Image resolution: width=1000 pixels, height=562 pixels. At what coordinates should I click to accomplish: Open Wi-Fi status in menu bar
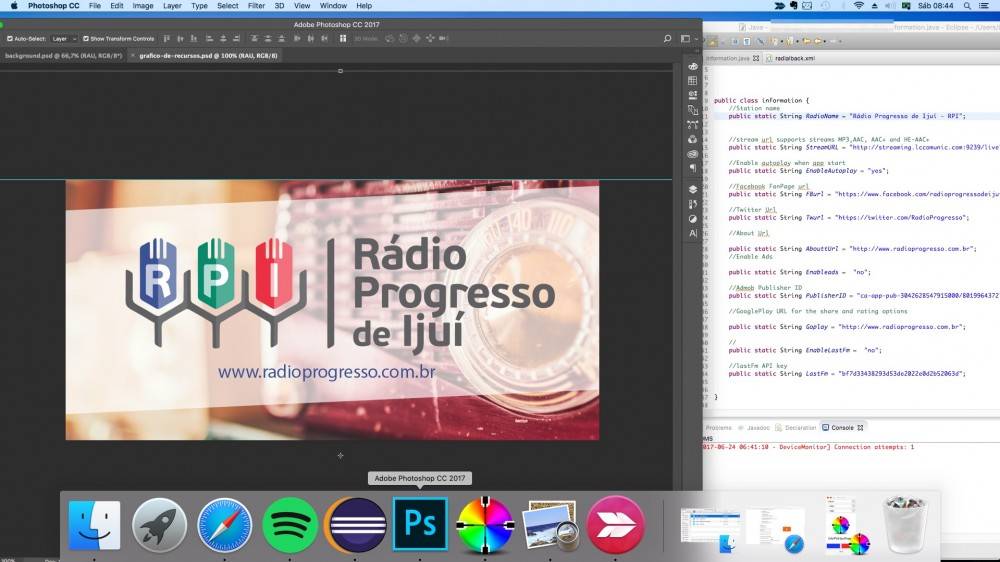pyautogui.click(x=858, y=6)
